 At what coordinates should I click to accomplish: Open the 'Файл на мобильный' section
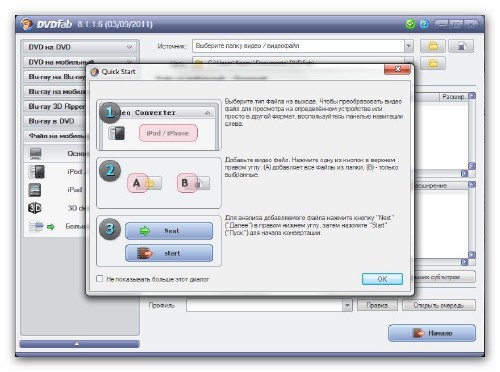tap(55, 136)
